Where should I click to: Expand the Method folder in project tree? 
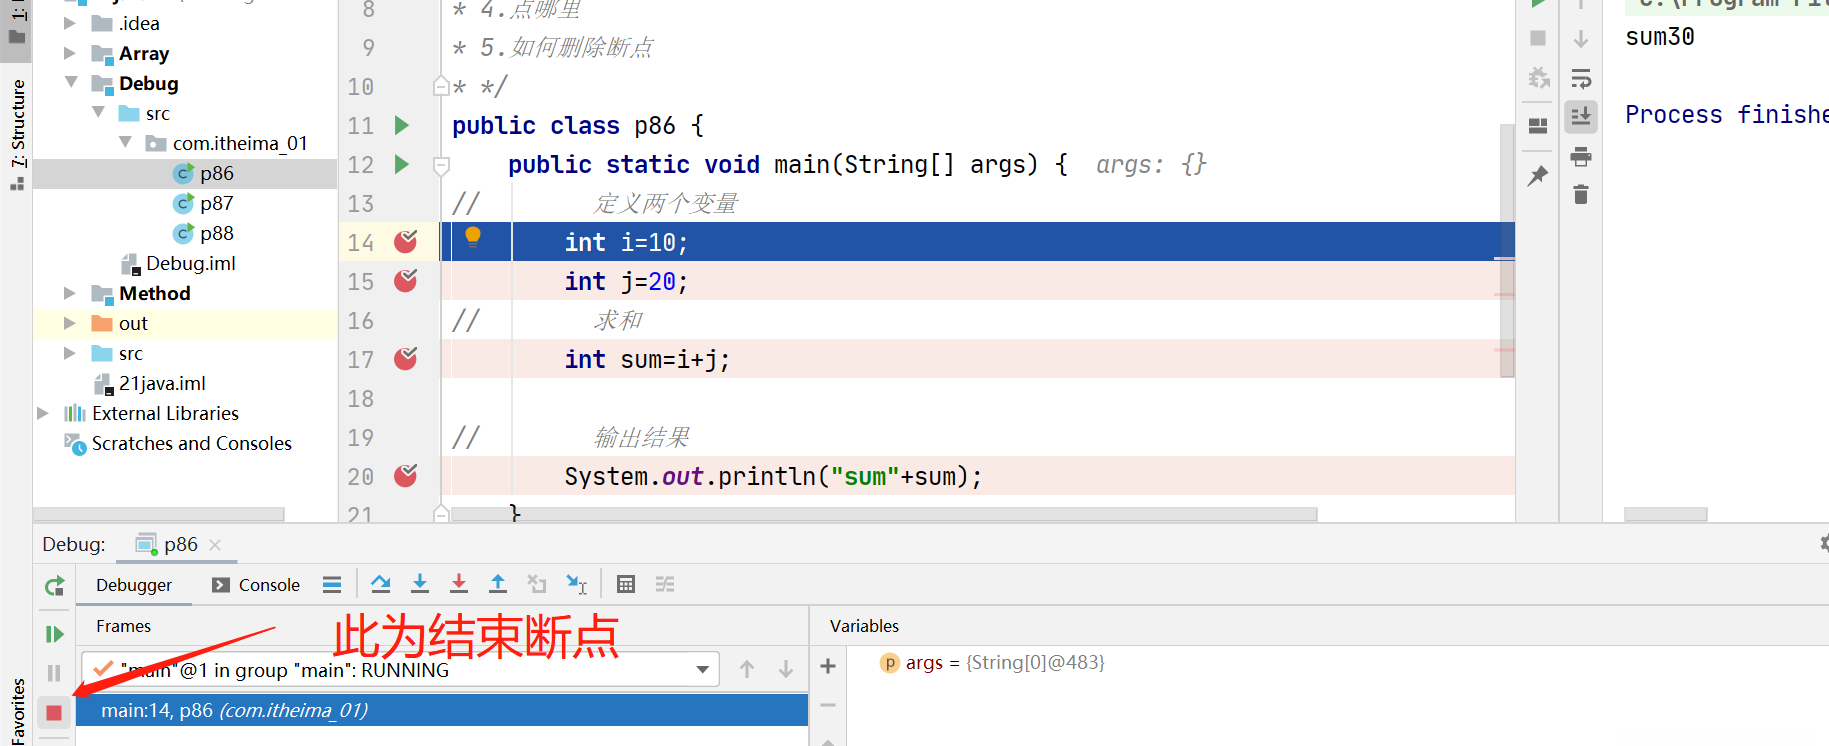pyautogui.click(x=70, y=293)
